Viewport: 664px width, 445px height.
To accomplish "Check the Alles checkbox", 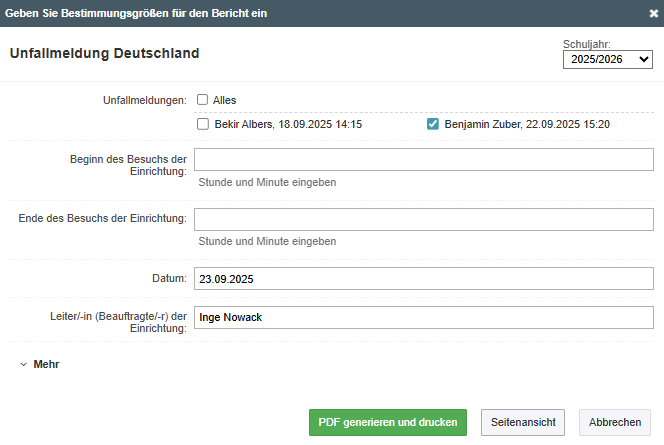I will click(202, 100).
